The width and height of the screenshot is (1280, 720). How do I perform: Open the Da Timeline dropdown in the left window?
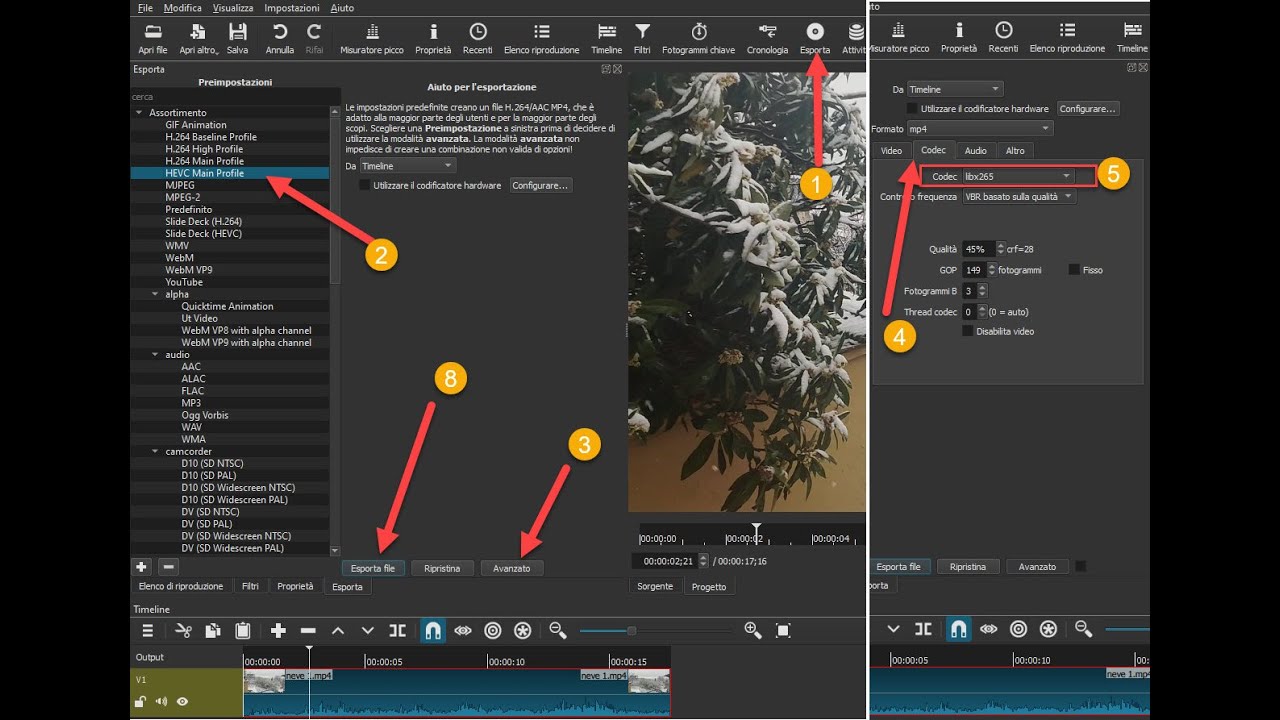tap(407, 166)
